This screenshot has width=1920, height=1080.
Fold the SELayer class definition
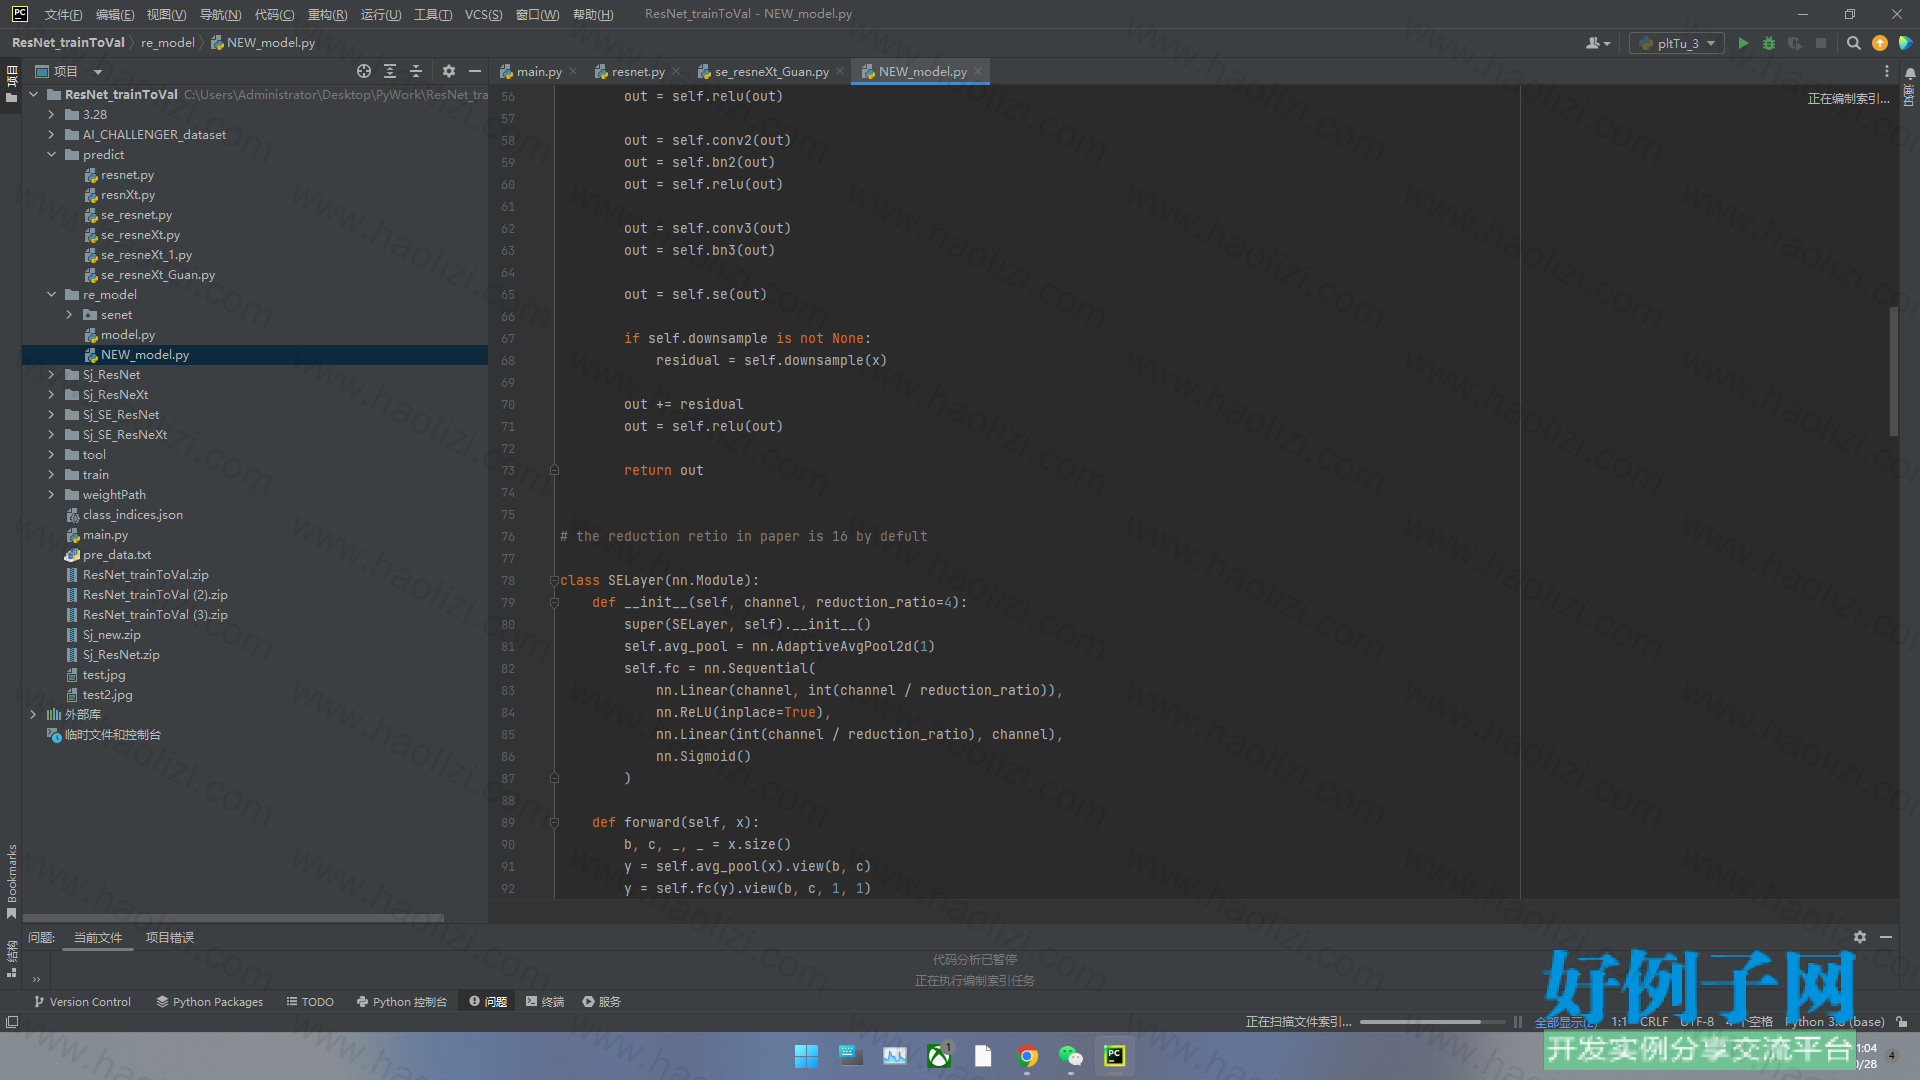click(x=554, y=580)
